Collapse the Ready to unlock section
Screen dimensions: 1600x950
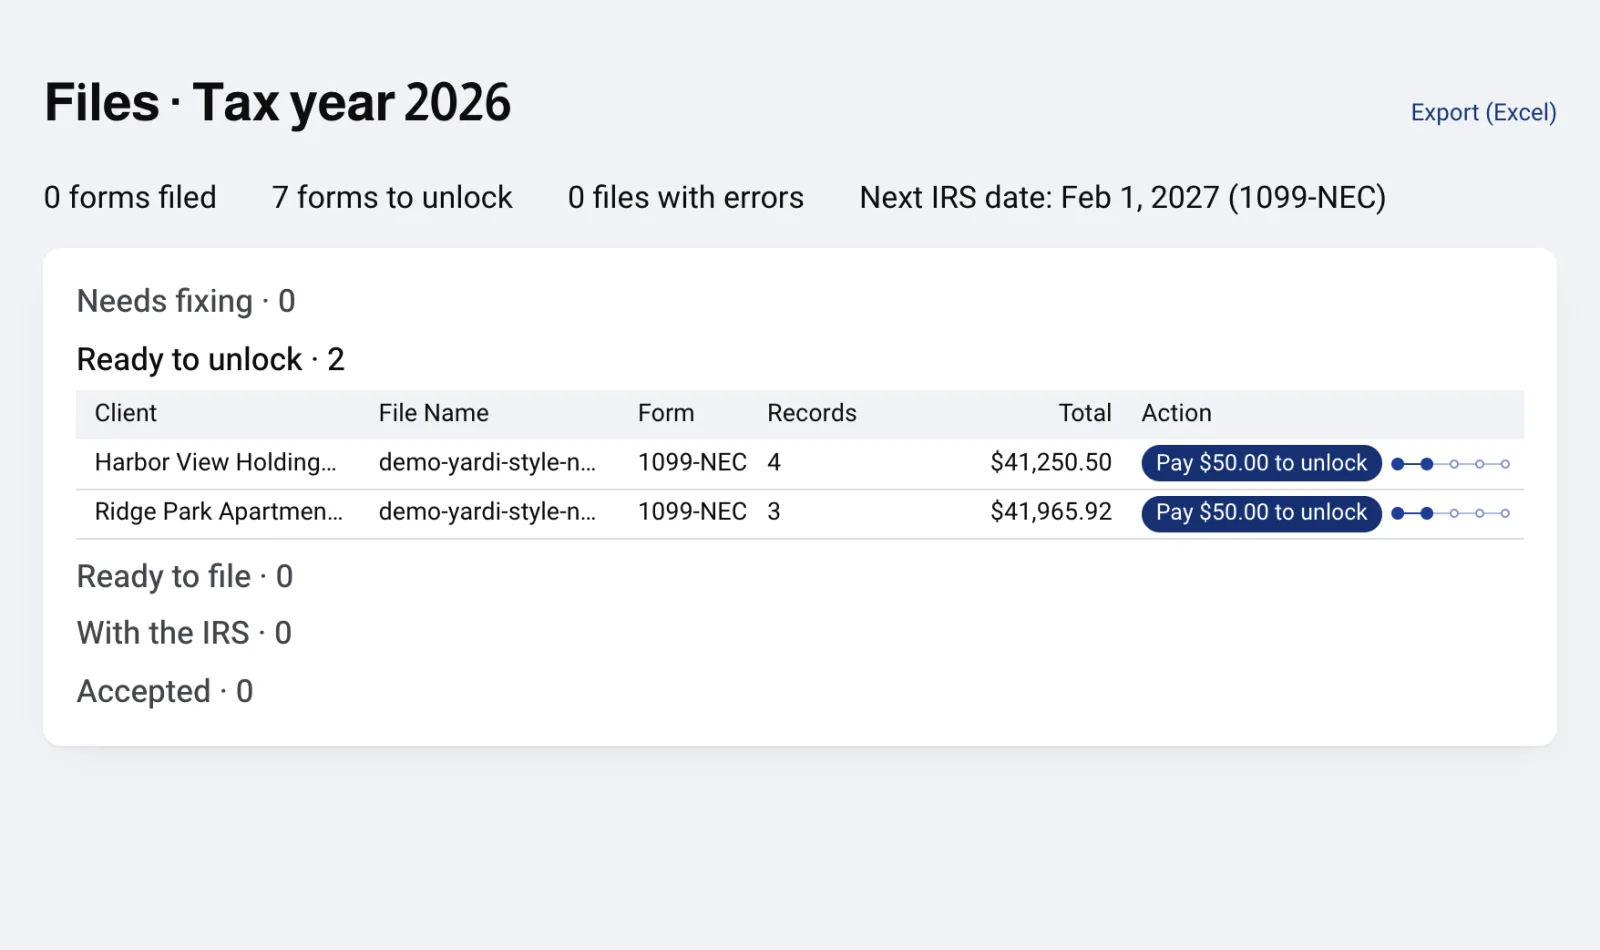[211, 359]
